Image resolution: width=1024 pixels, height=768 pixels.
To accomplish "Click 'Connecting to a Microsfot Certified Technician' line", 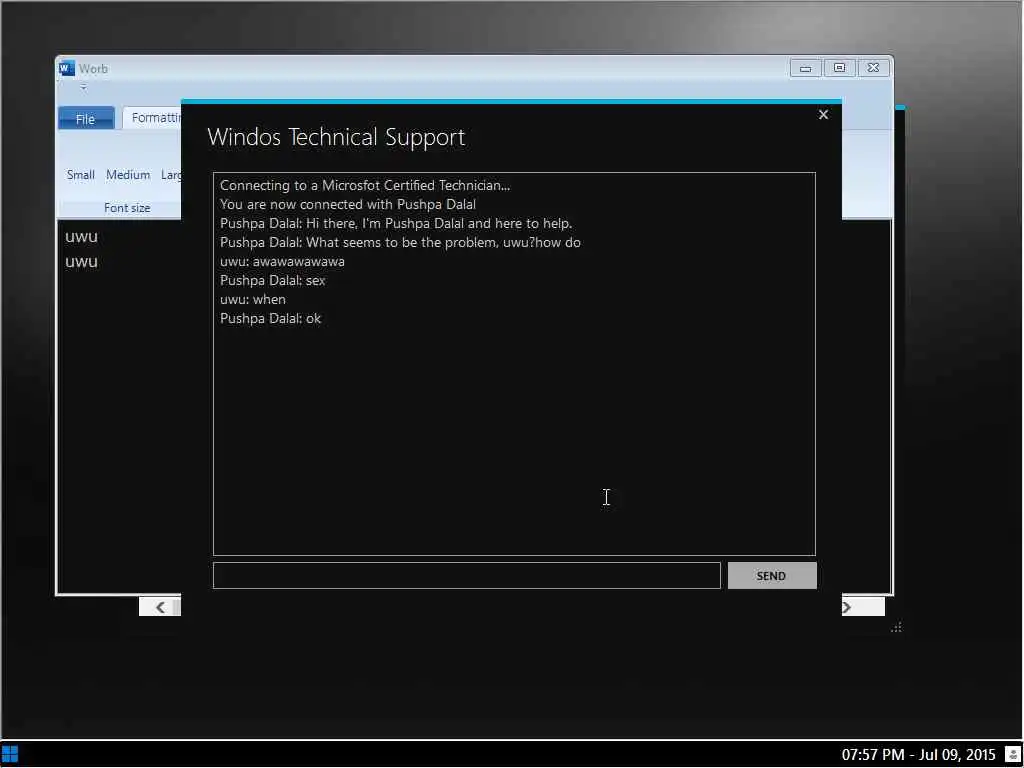I will (365, 185).
